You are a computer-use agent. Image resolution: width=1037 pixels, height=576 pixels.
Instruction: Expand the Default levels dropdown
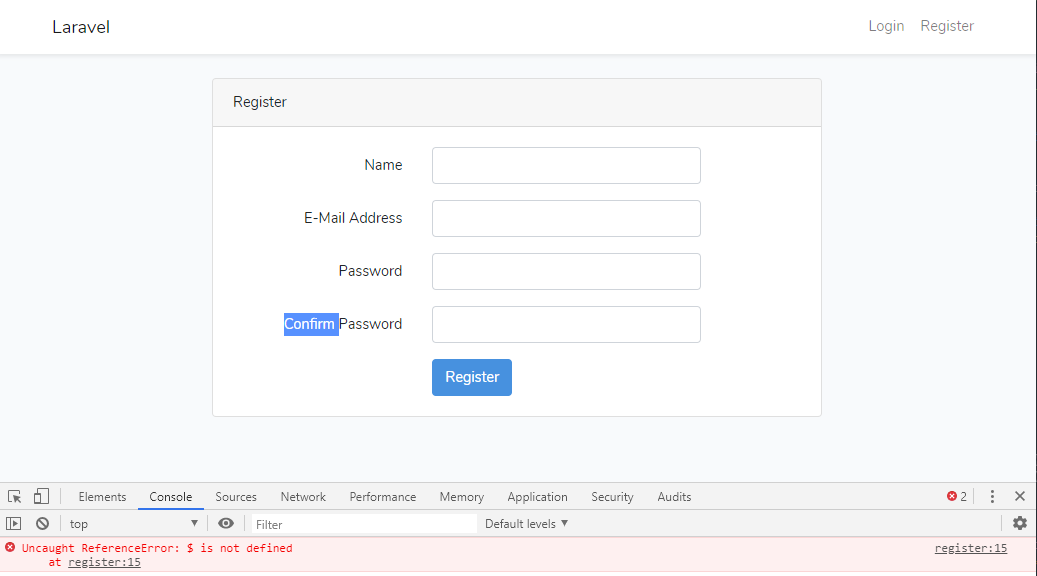click(x=526, y=524)
